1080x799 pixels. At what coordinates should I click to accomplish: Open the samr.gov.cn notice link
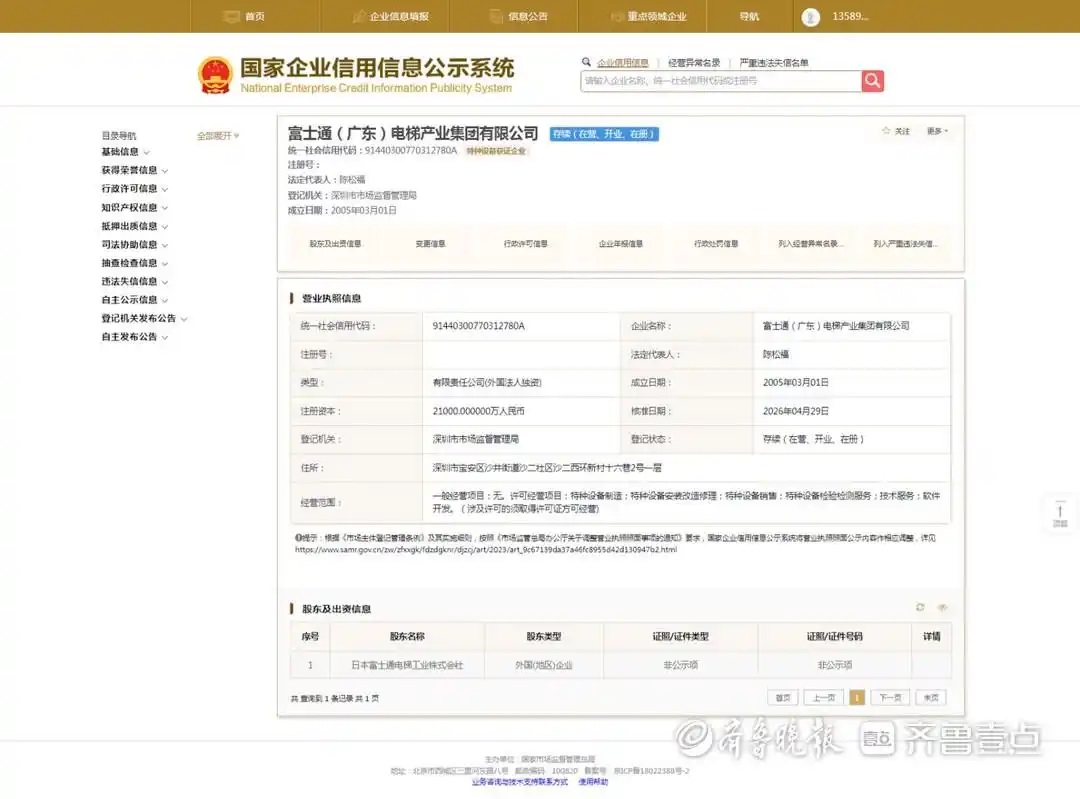tap(486, 550)
